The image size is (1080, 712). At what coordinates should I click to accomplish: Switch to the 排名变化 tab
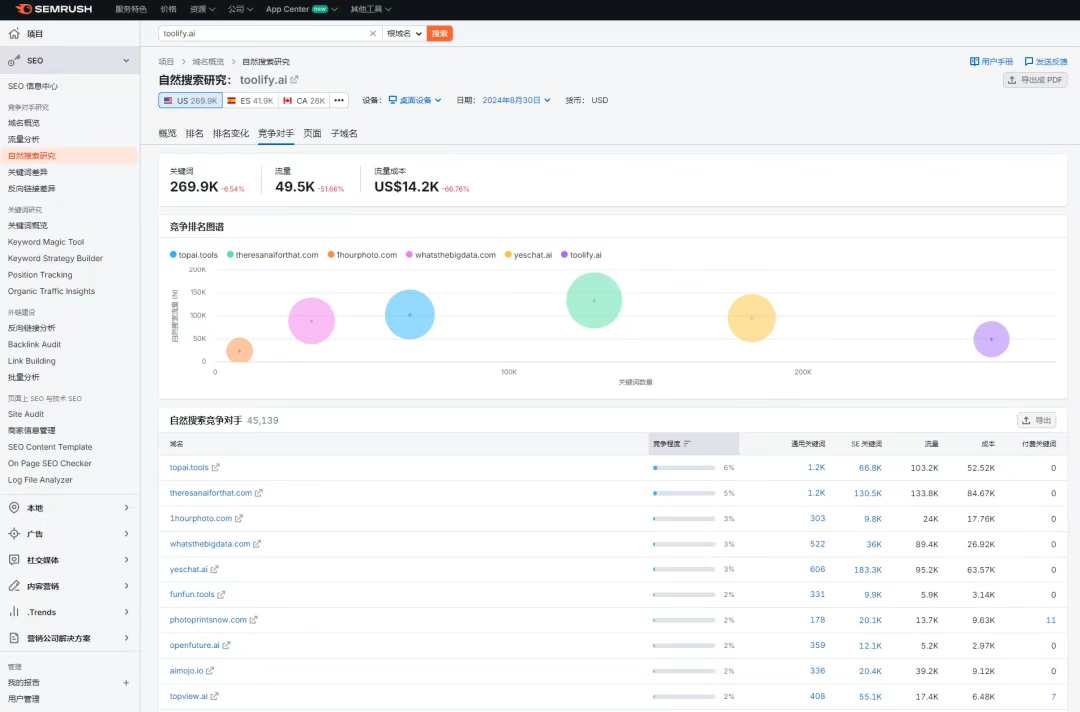pos(231,134)
